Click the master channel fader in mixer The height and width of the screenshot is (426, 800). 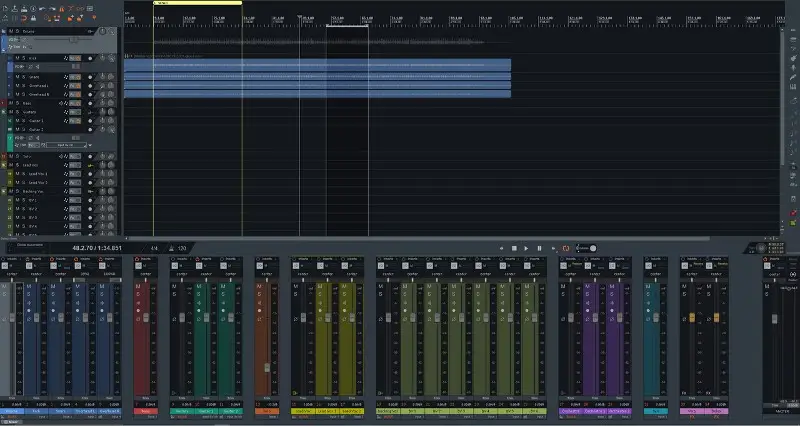pos(780,320)
